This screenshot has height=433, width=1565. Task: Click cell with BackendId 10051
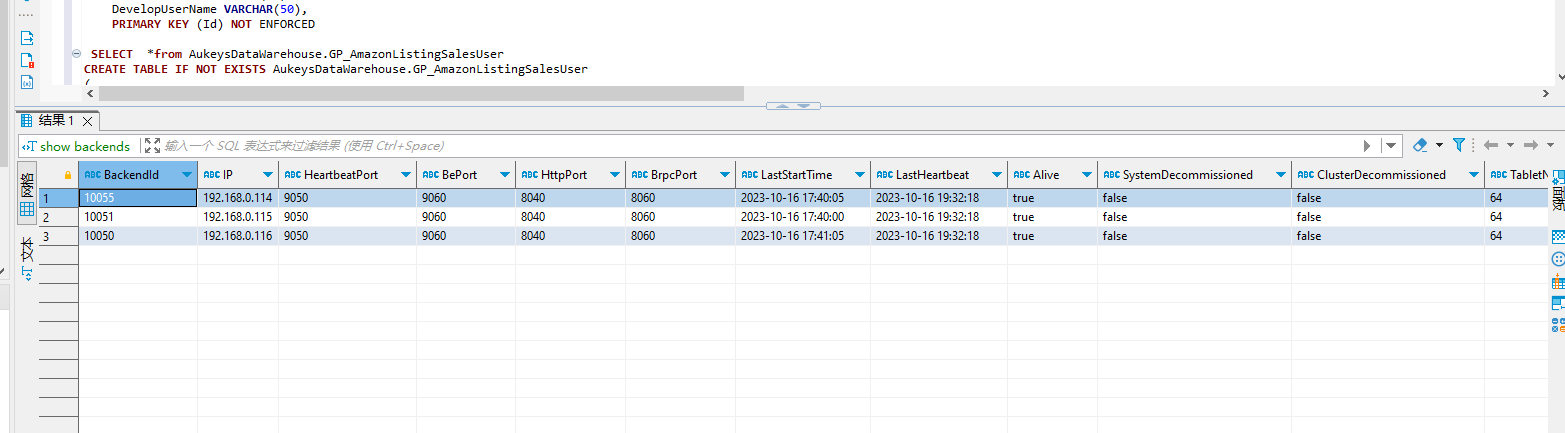click(x=138, y=217)
